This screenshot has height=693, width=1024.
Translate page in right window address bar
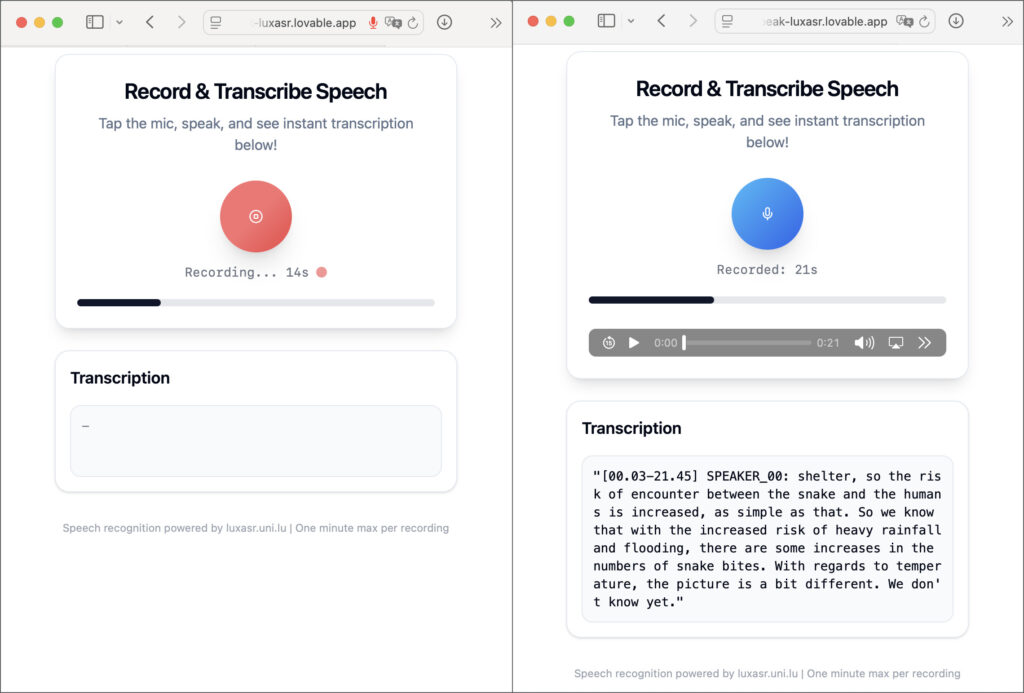pos(904,21)
